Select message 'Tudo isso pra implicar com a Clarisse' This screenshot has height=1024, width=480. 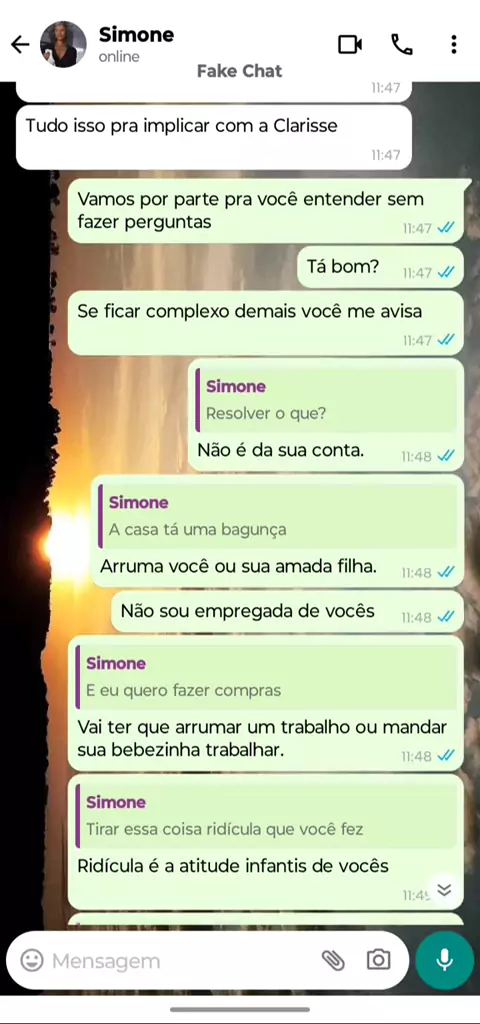click(214, 137)
